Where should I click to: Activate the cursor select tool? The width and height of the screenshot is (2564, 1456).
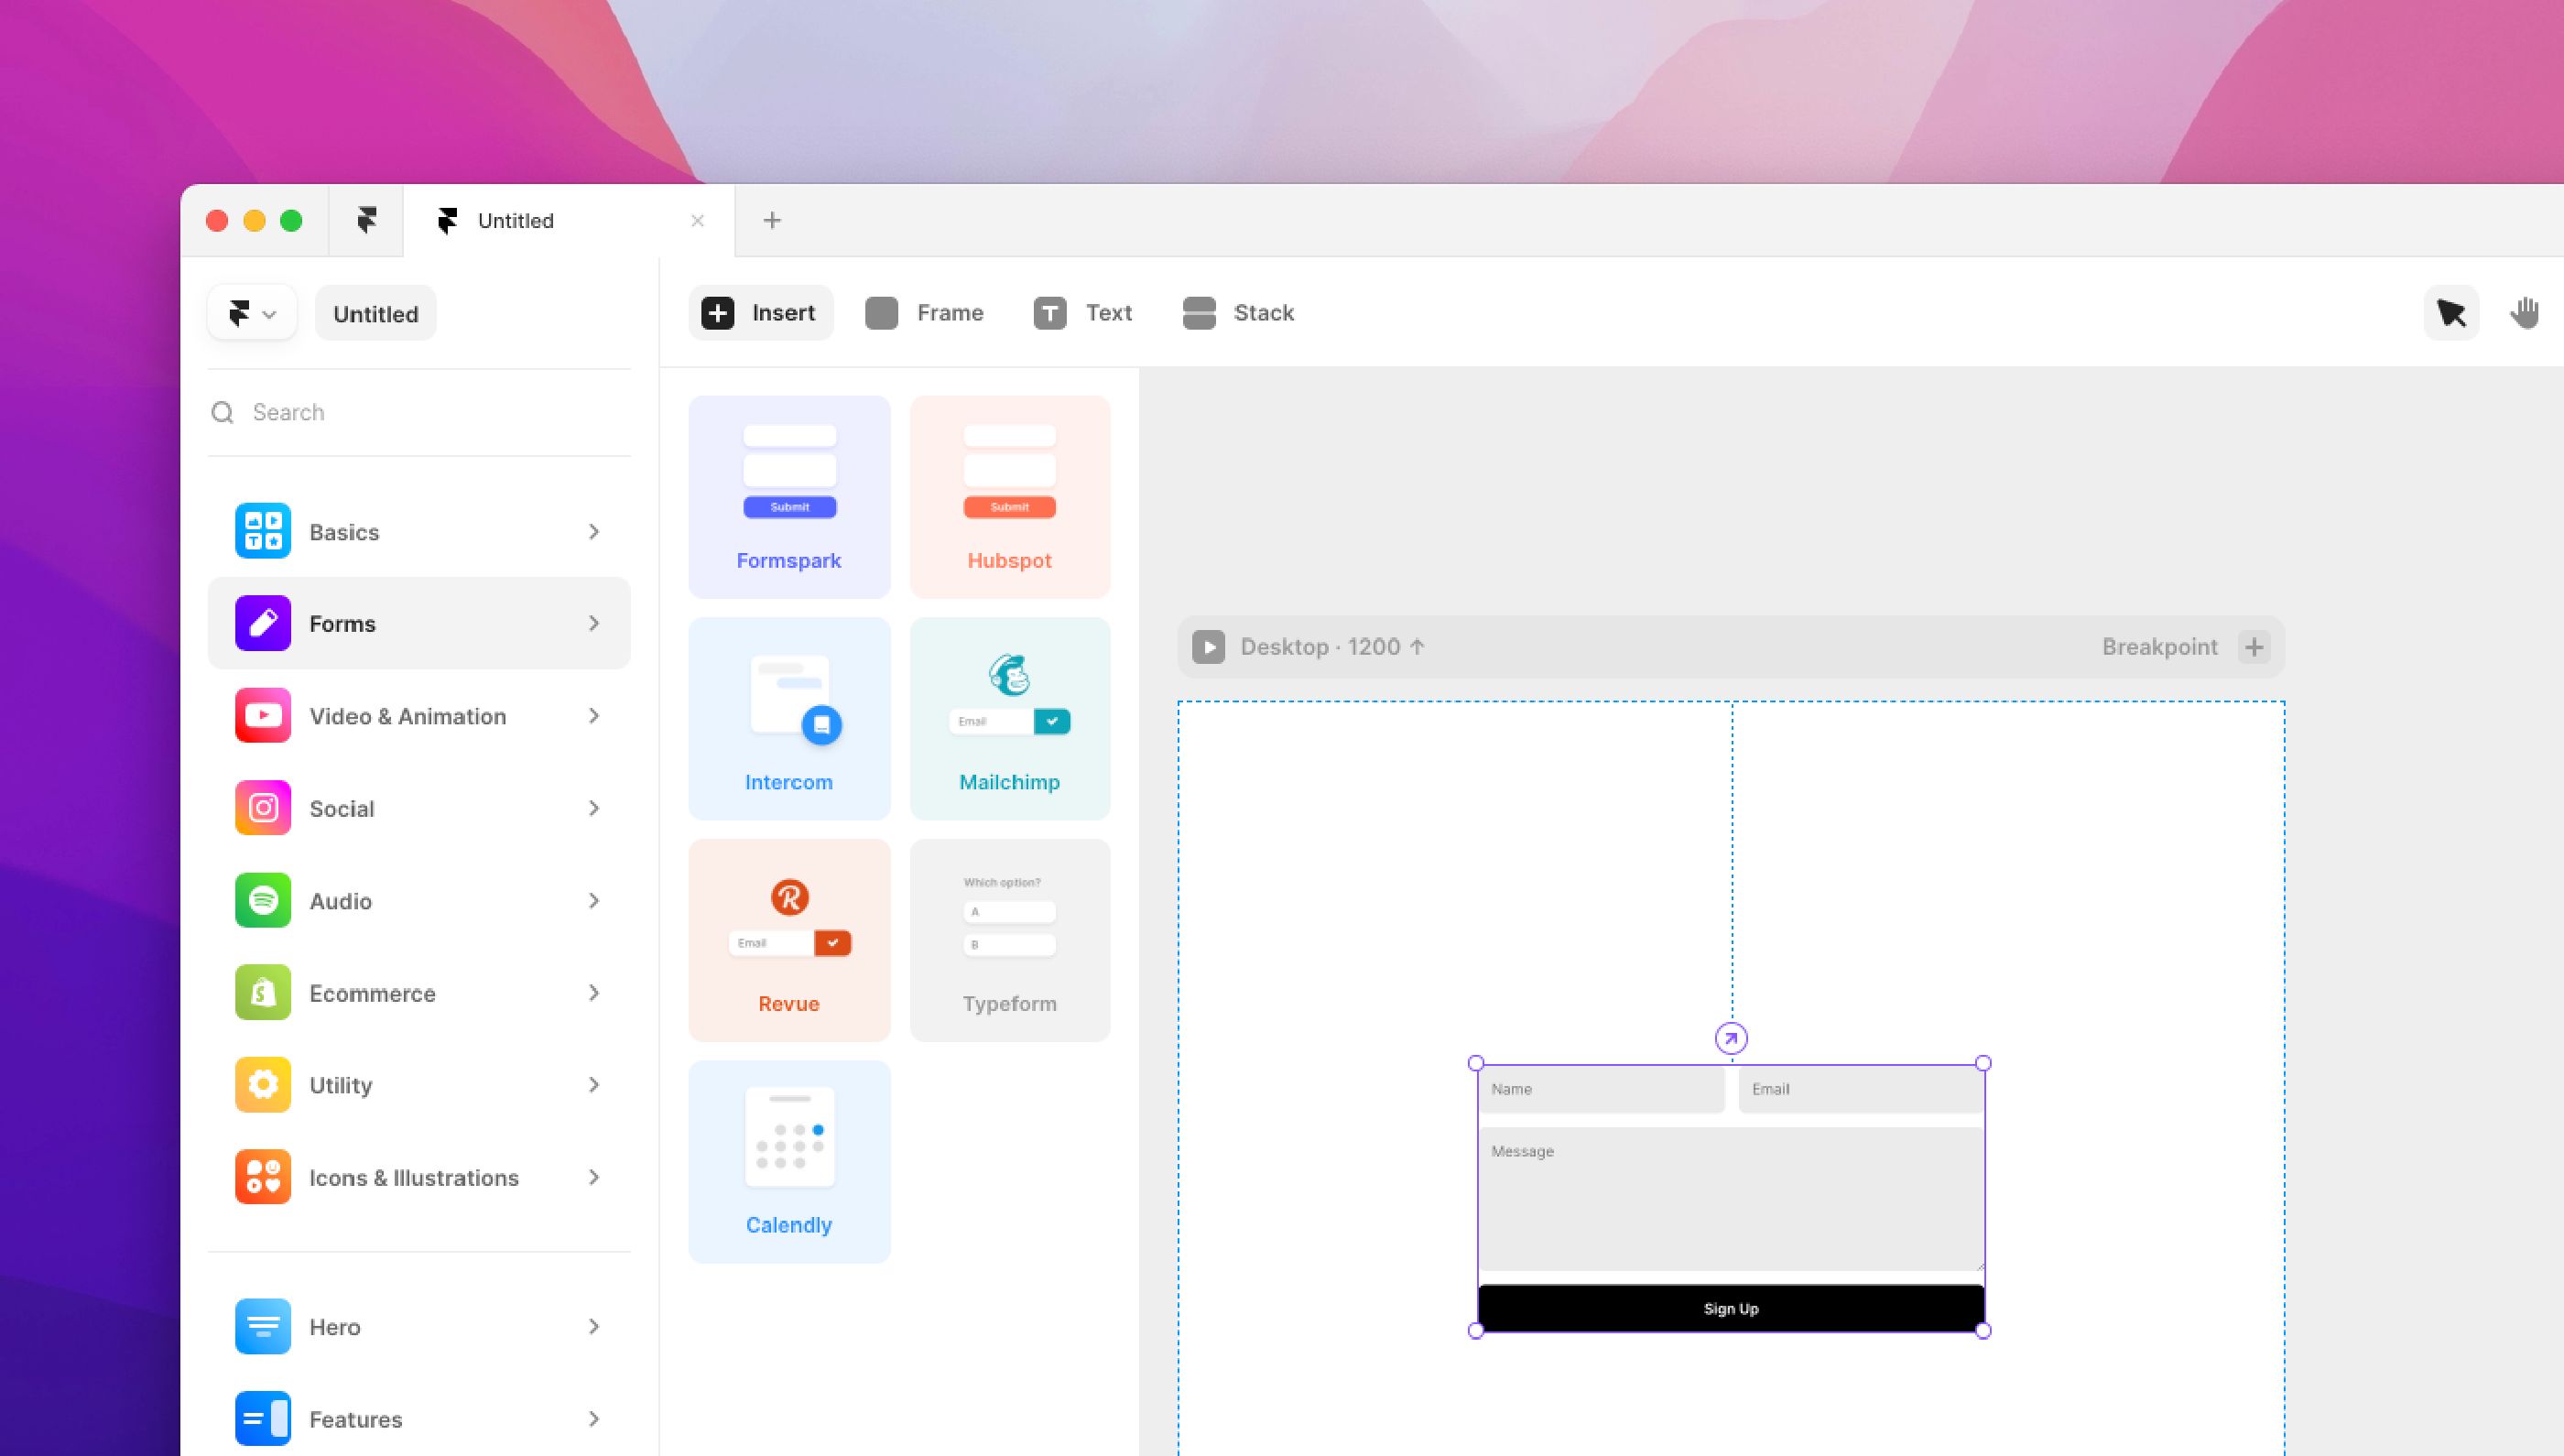(2451, 313)
